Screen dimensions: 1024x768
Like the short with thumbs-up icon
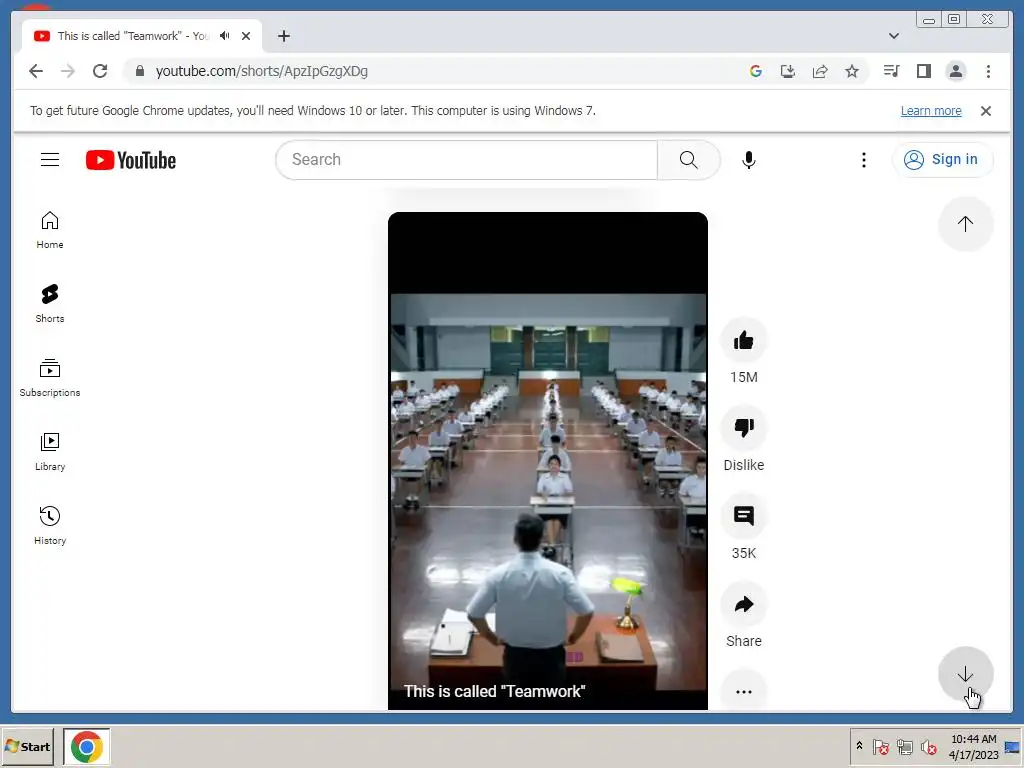click(743, 340)
